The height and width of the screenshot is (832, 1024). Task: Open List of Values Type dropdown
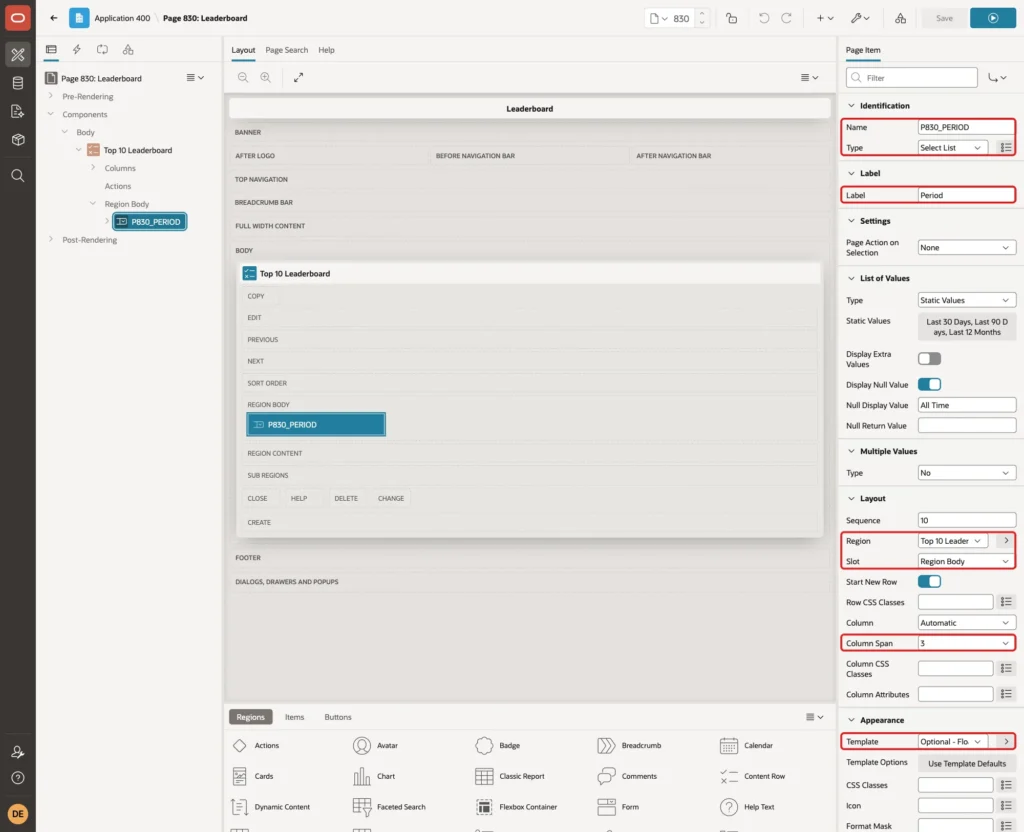[x=967, y=300]
